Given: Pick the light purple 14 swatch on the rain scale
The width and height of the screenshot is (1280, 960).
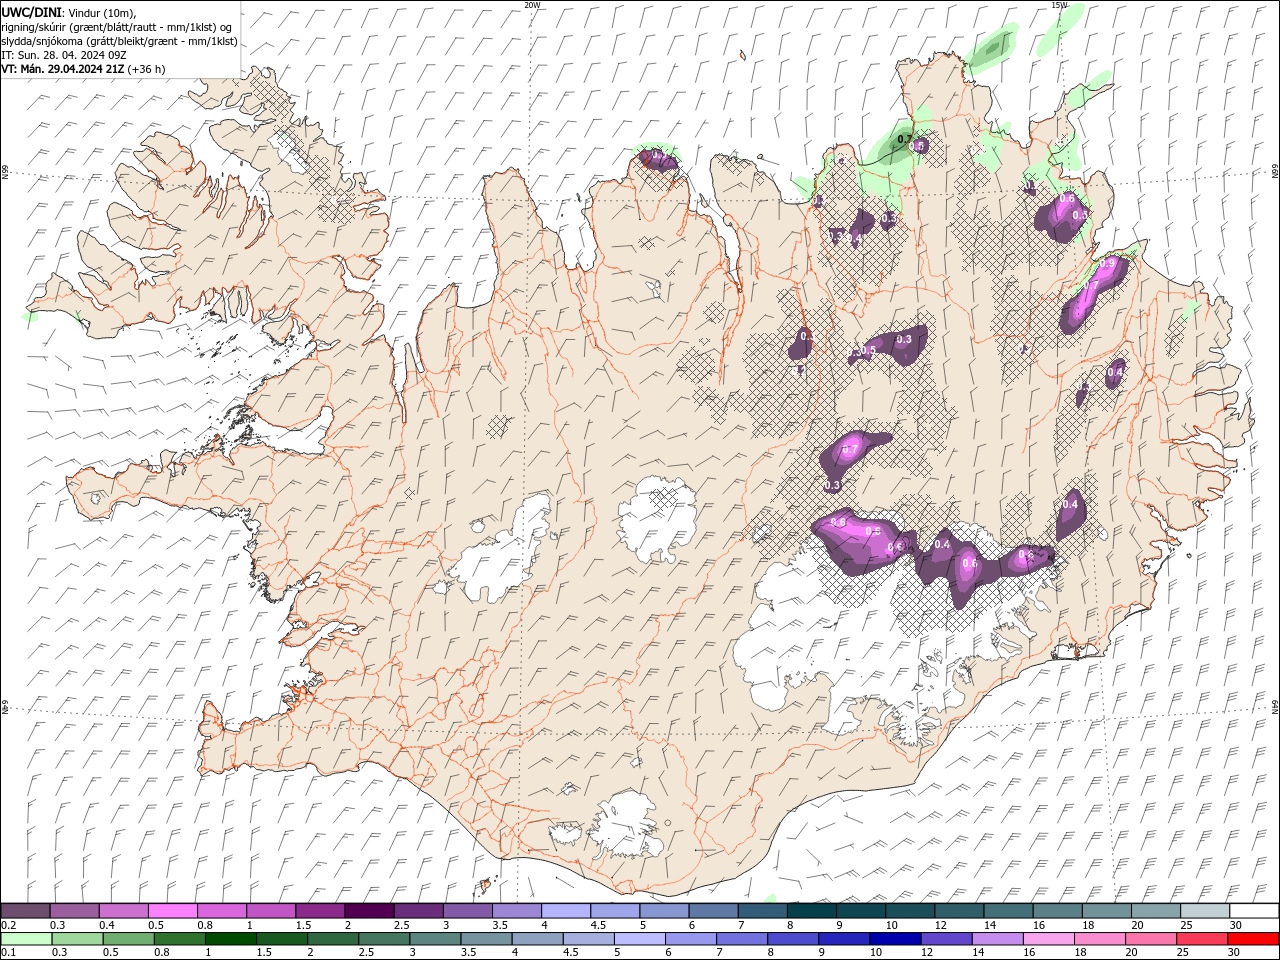Looking at the screenshot, I should pyautogui.click(x=997, y=939).
